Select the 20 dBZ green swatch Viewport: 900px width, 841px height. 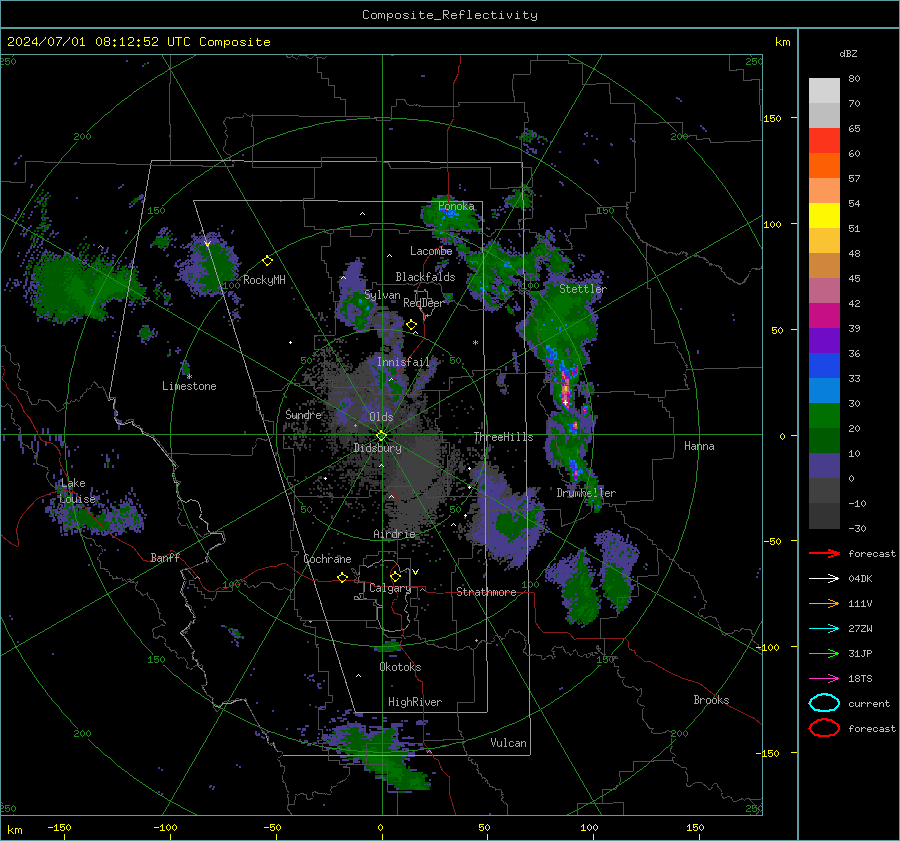point(824,440)
